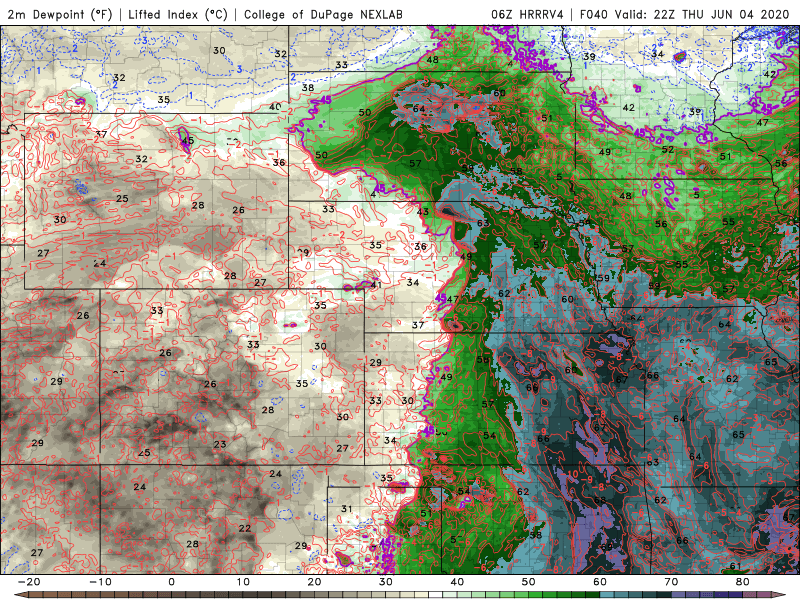
Task: Click the 30 label on the color scale
Action: pos(386,582)
